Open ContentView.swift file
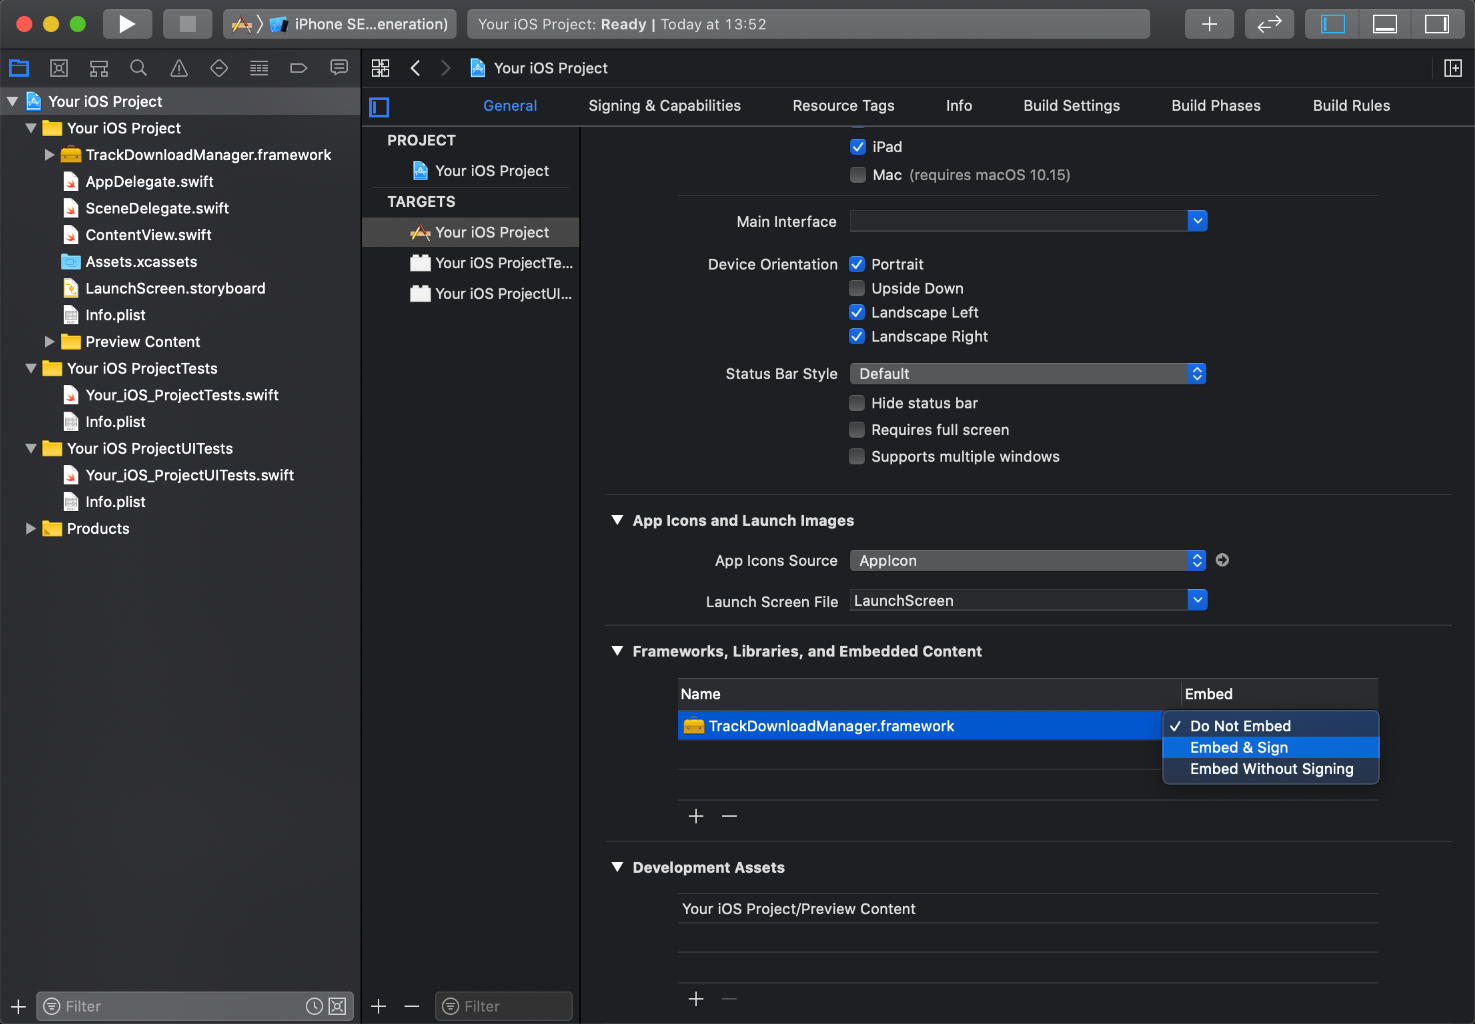1475x1024 pixels. 148,235
